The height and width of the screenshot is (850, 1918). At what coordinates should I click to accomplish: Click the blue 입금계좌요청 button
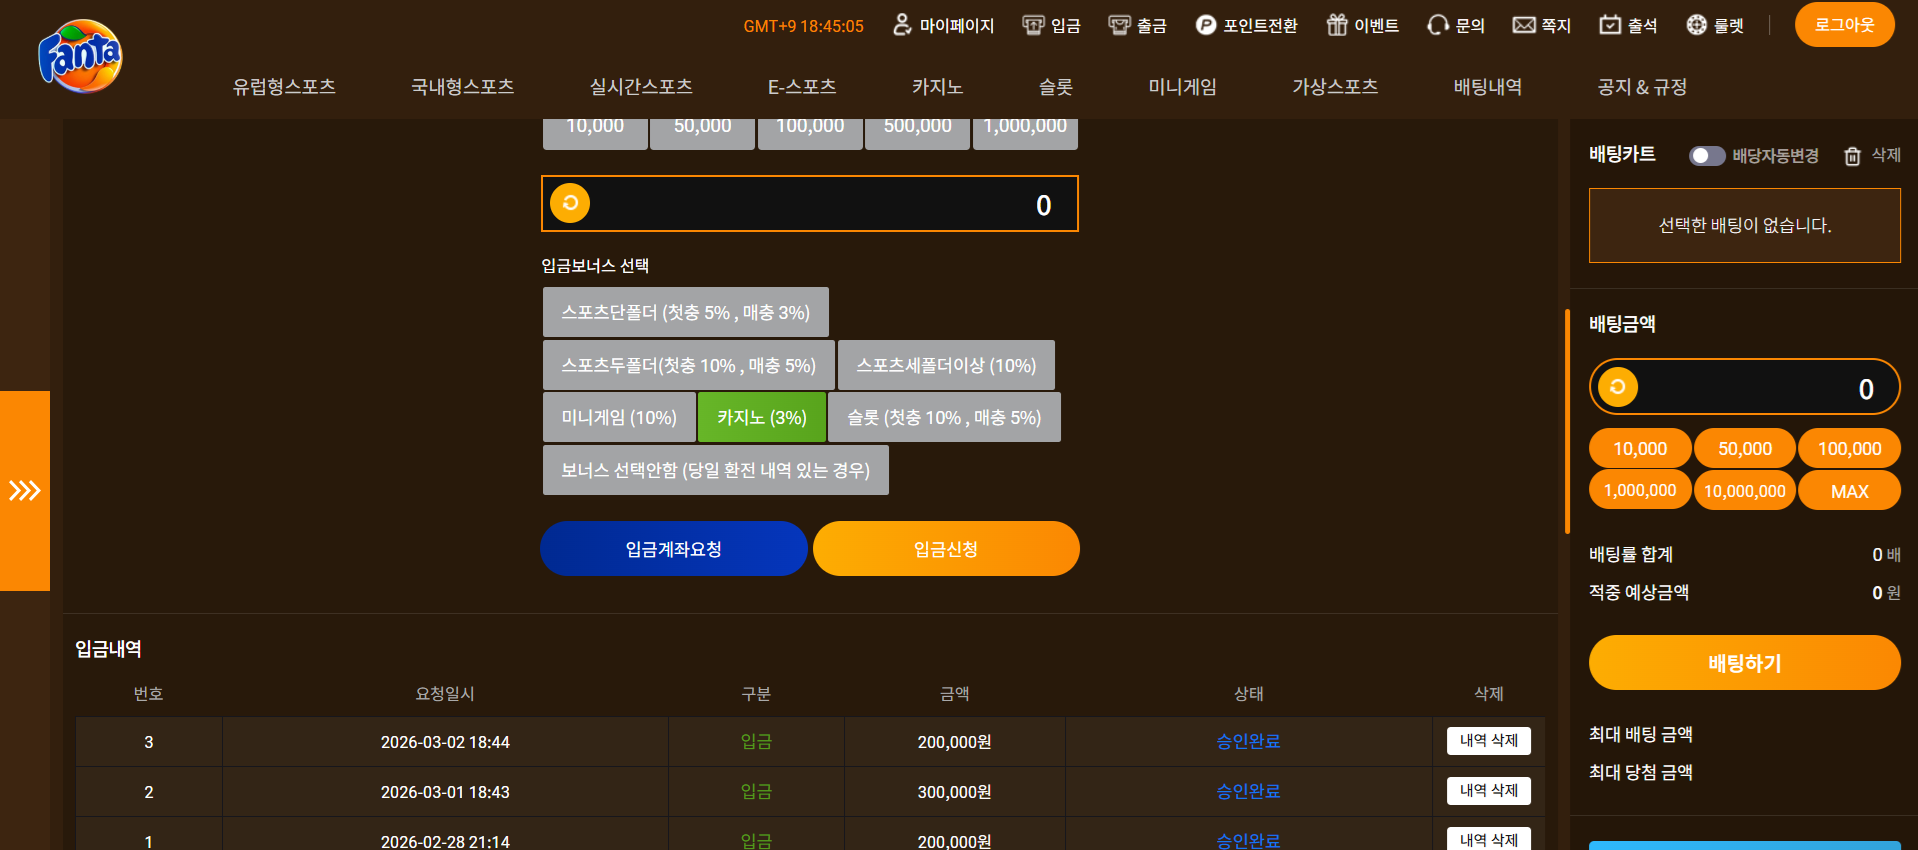click(674, 549)
